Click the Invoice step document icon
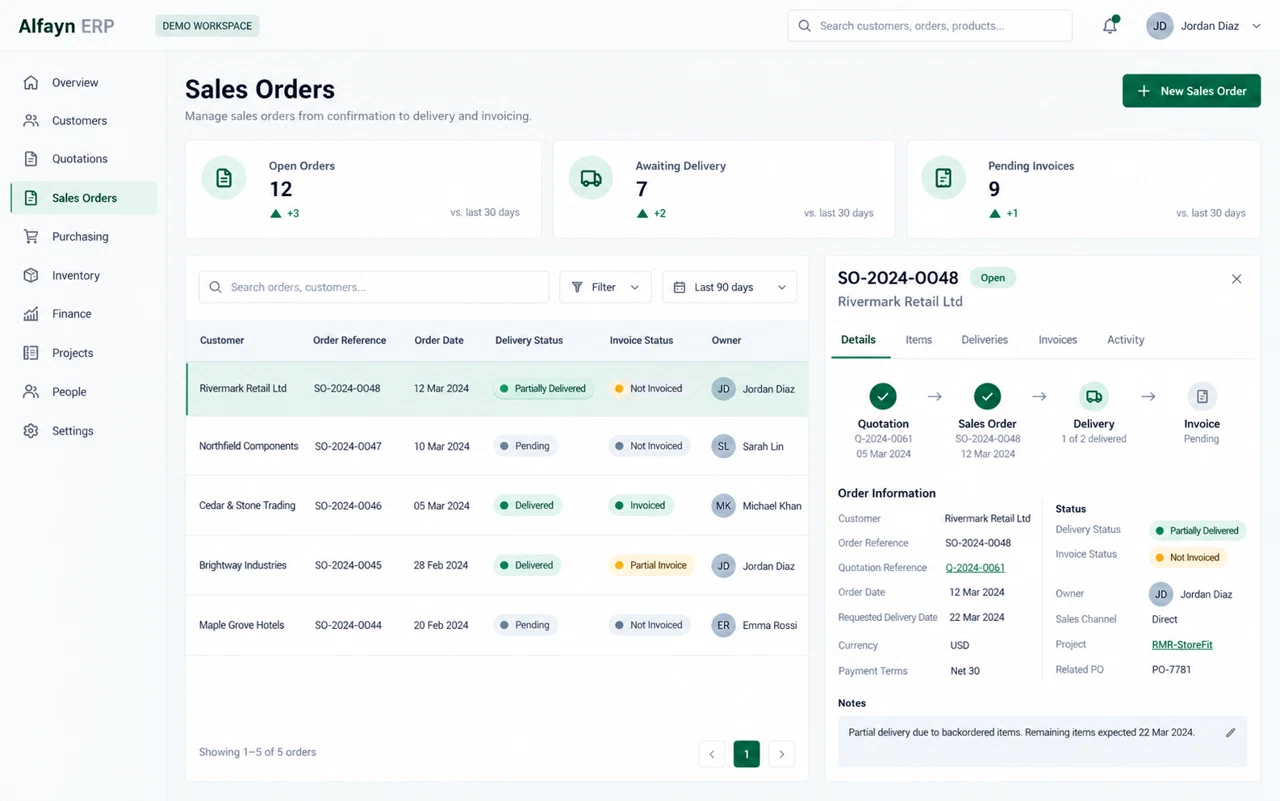 1202,397
